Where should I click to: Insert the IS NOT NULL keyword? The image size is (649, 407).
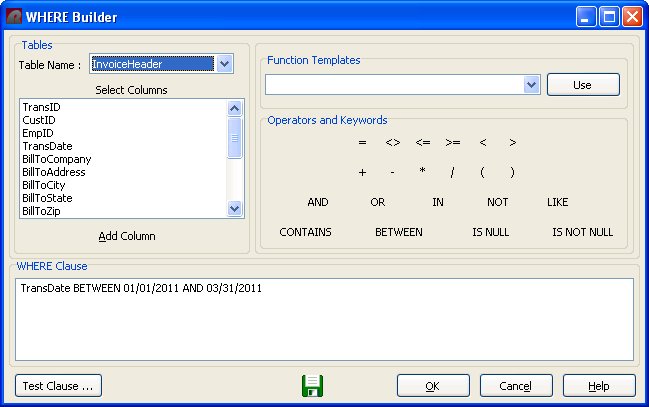click(582, 232)
